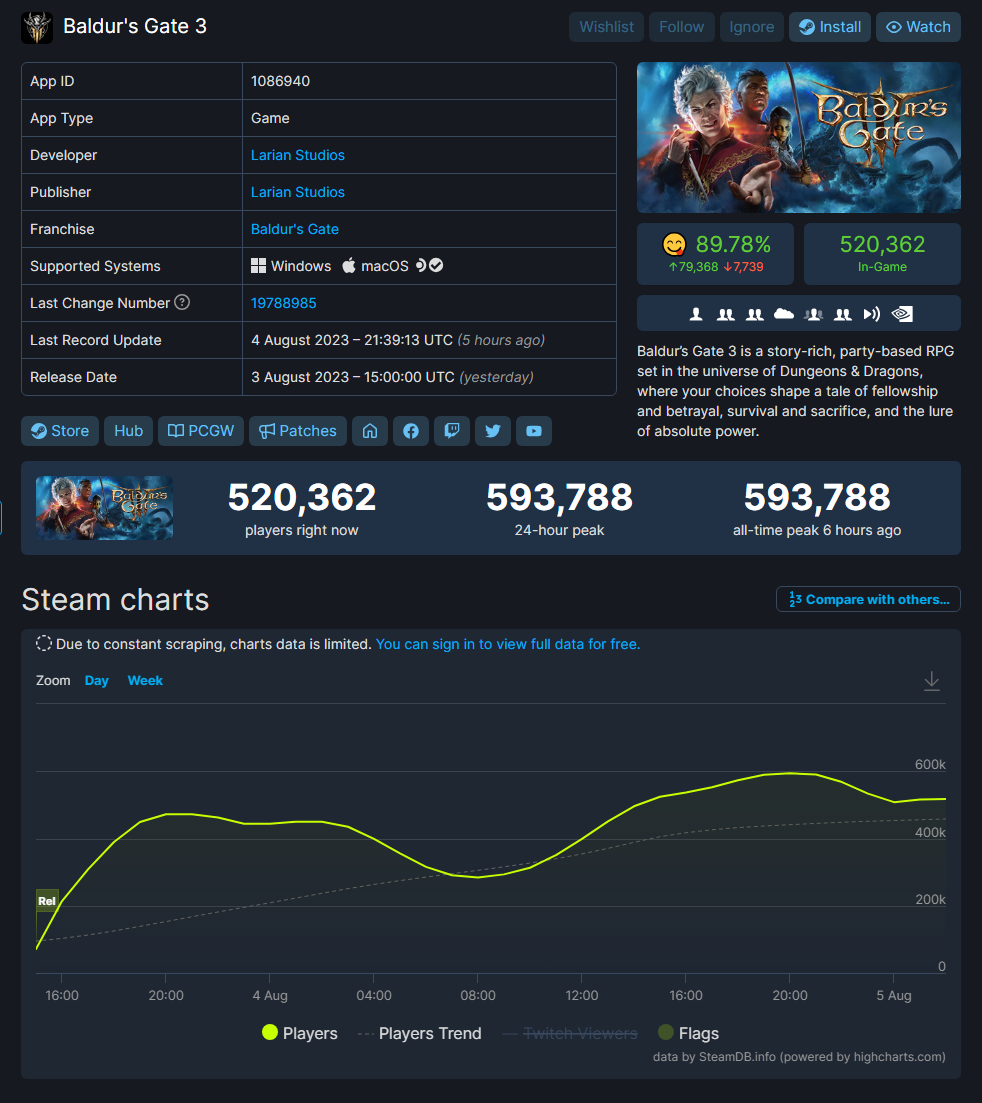Click the eye icon in Watch button
Image resolution: width=982 pixels, height=1103 pixels.
point(893,27)
